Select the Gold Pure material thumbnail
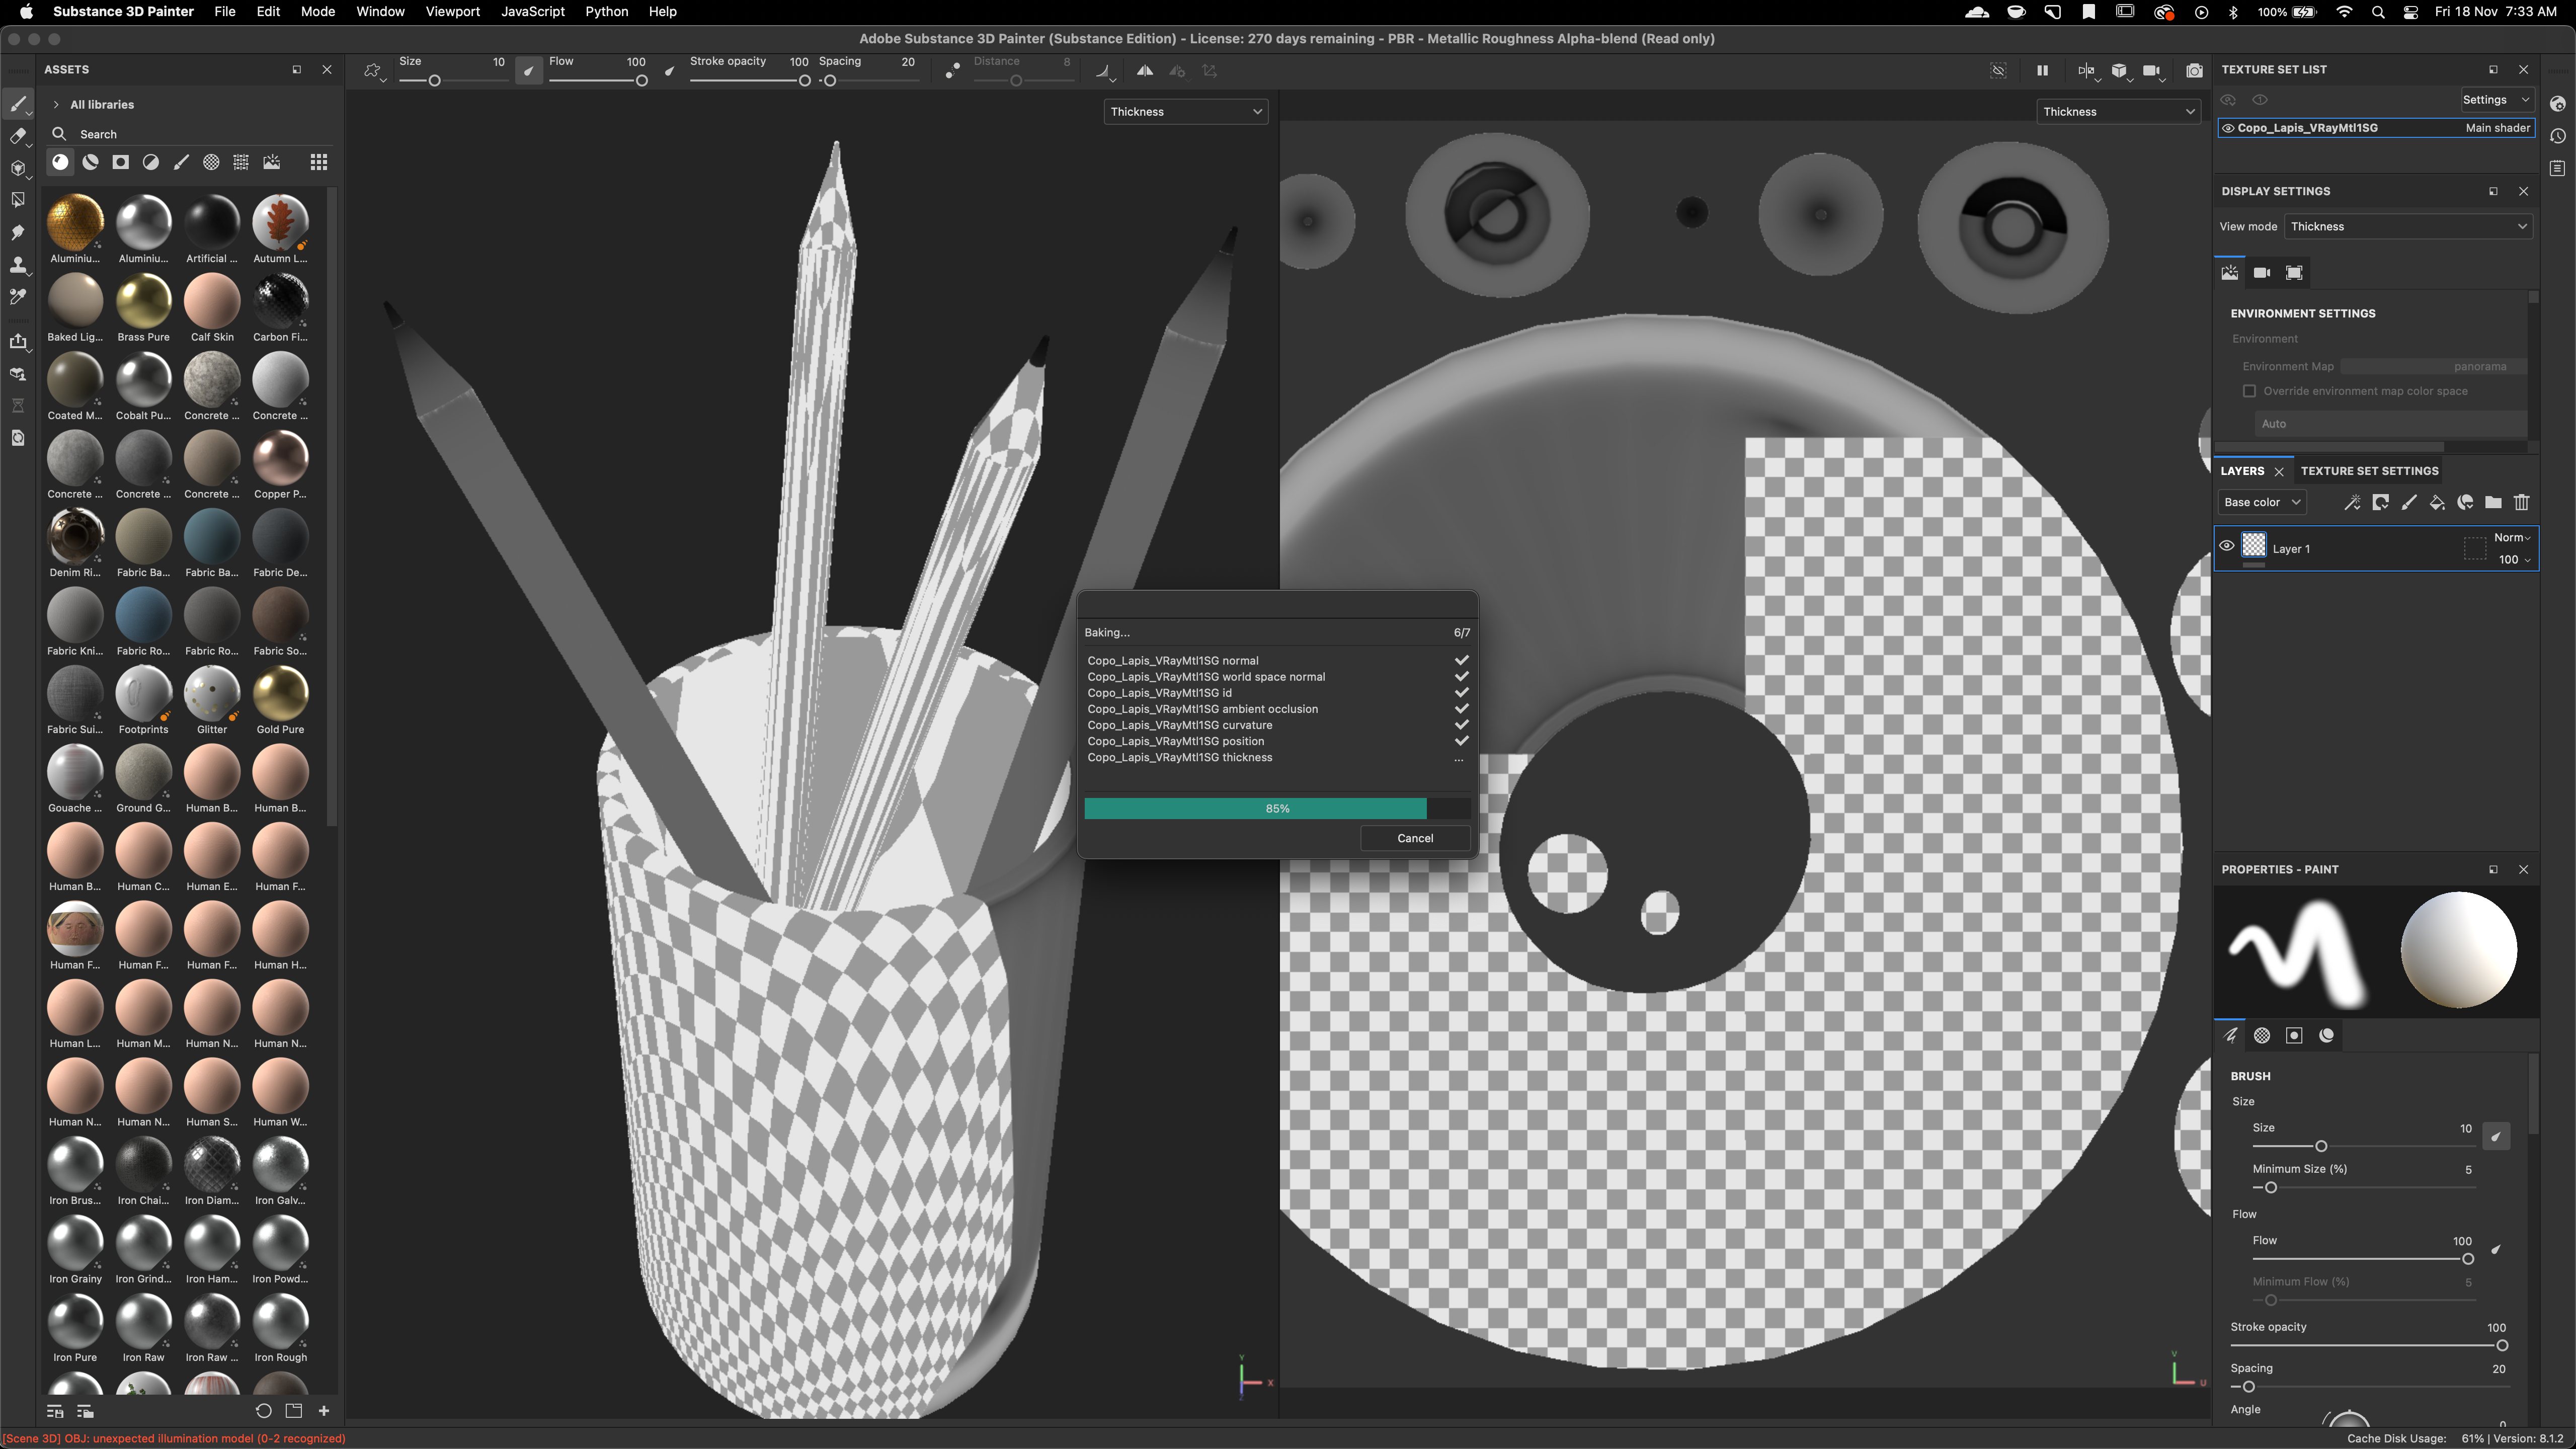This screenshot has height=1449, width=2576. pyautogui.click(x=280, y=693)
